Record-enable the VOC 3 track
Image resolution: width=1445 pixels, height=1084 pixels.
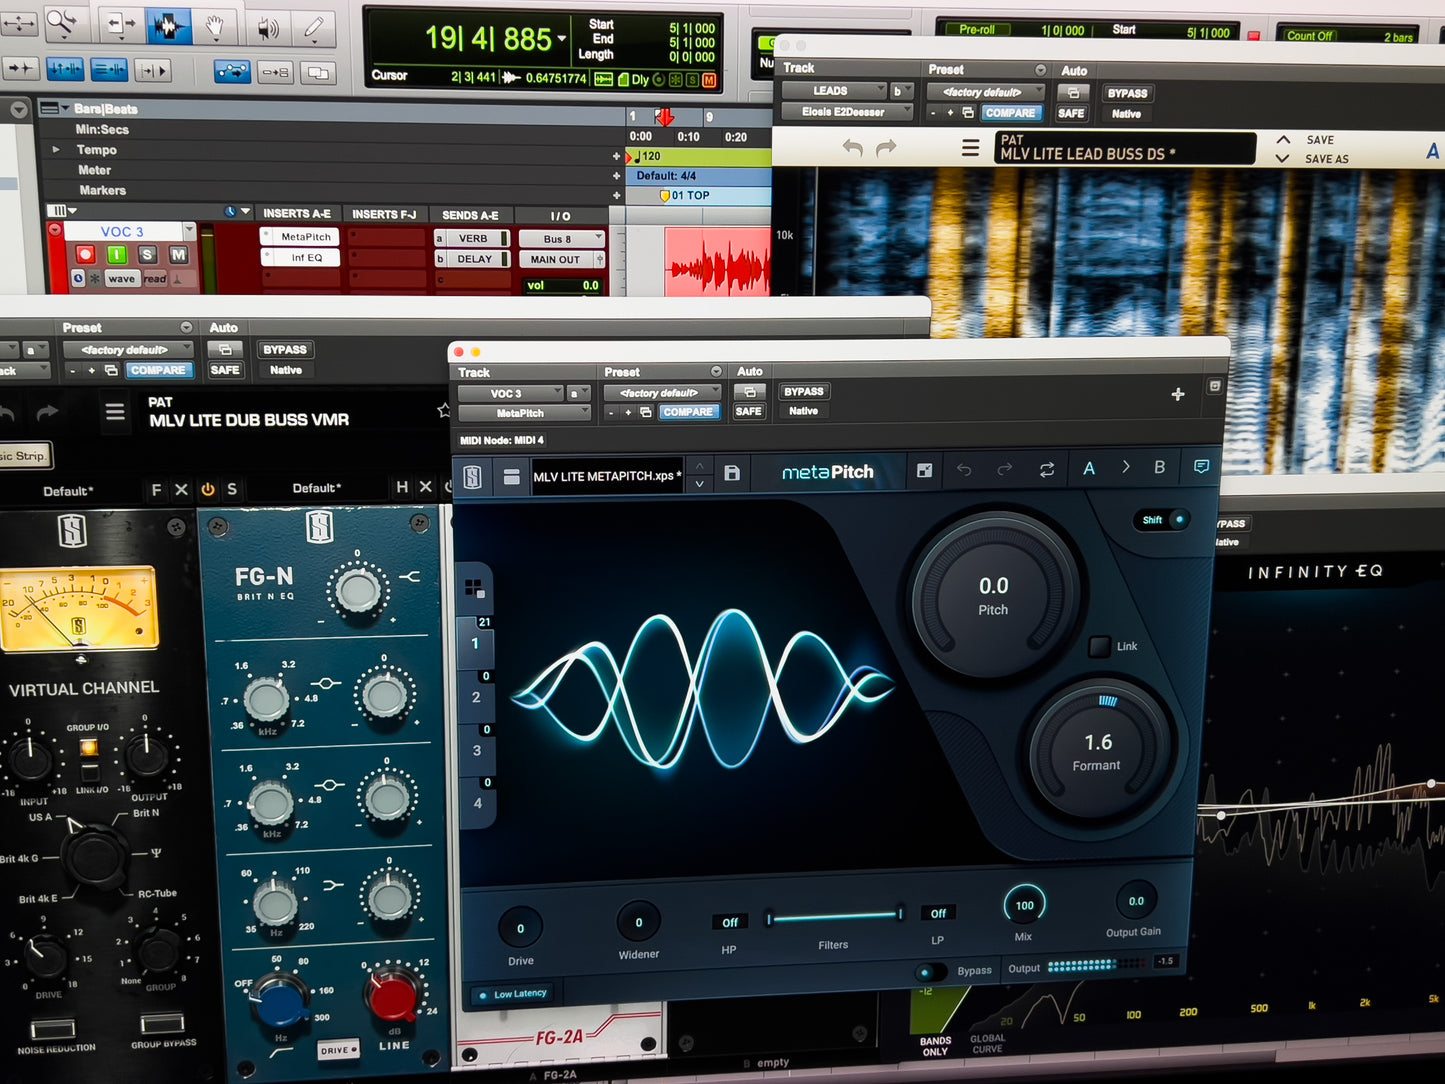pos(85,255)
